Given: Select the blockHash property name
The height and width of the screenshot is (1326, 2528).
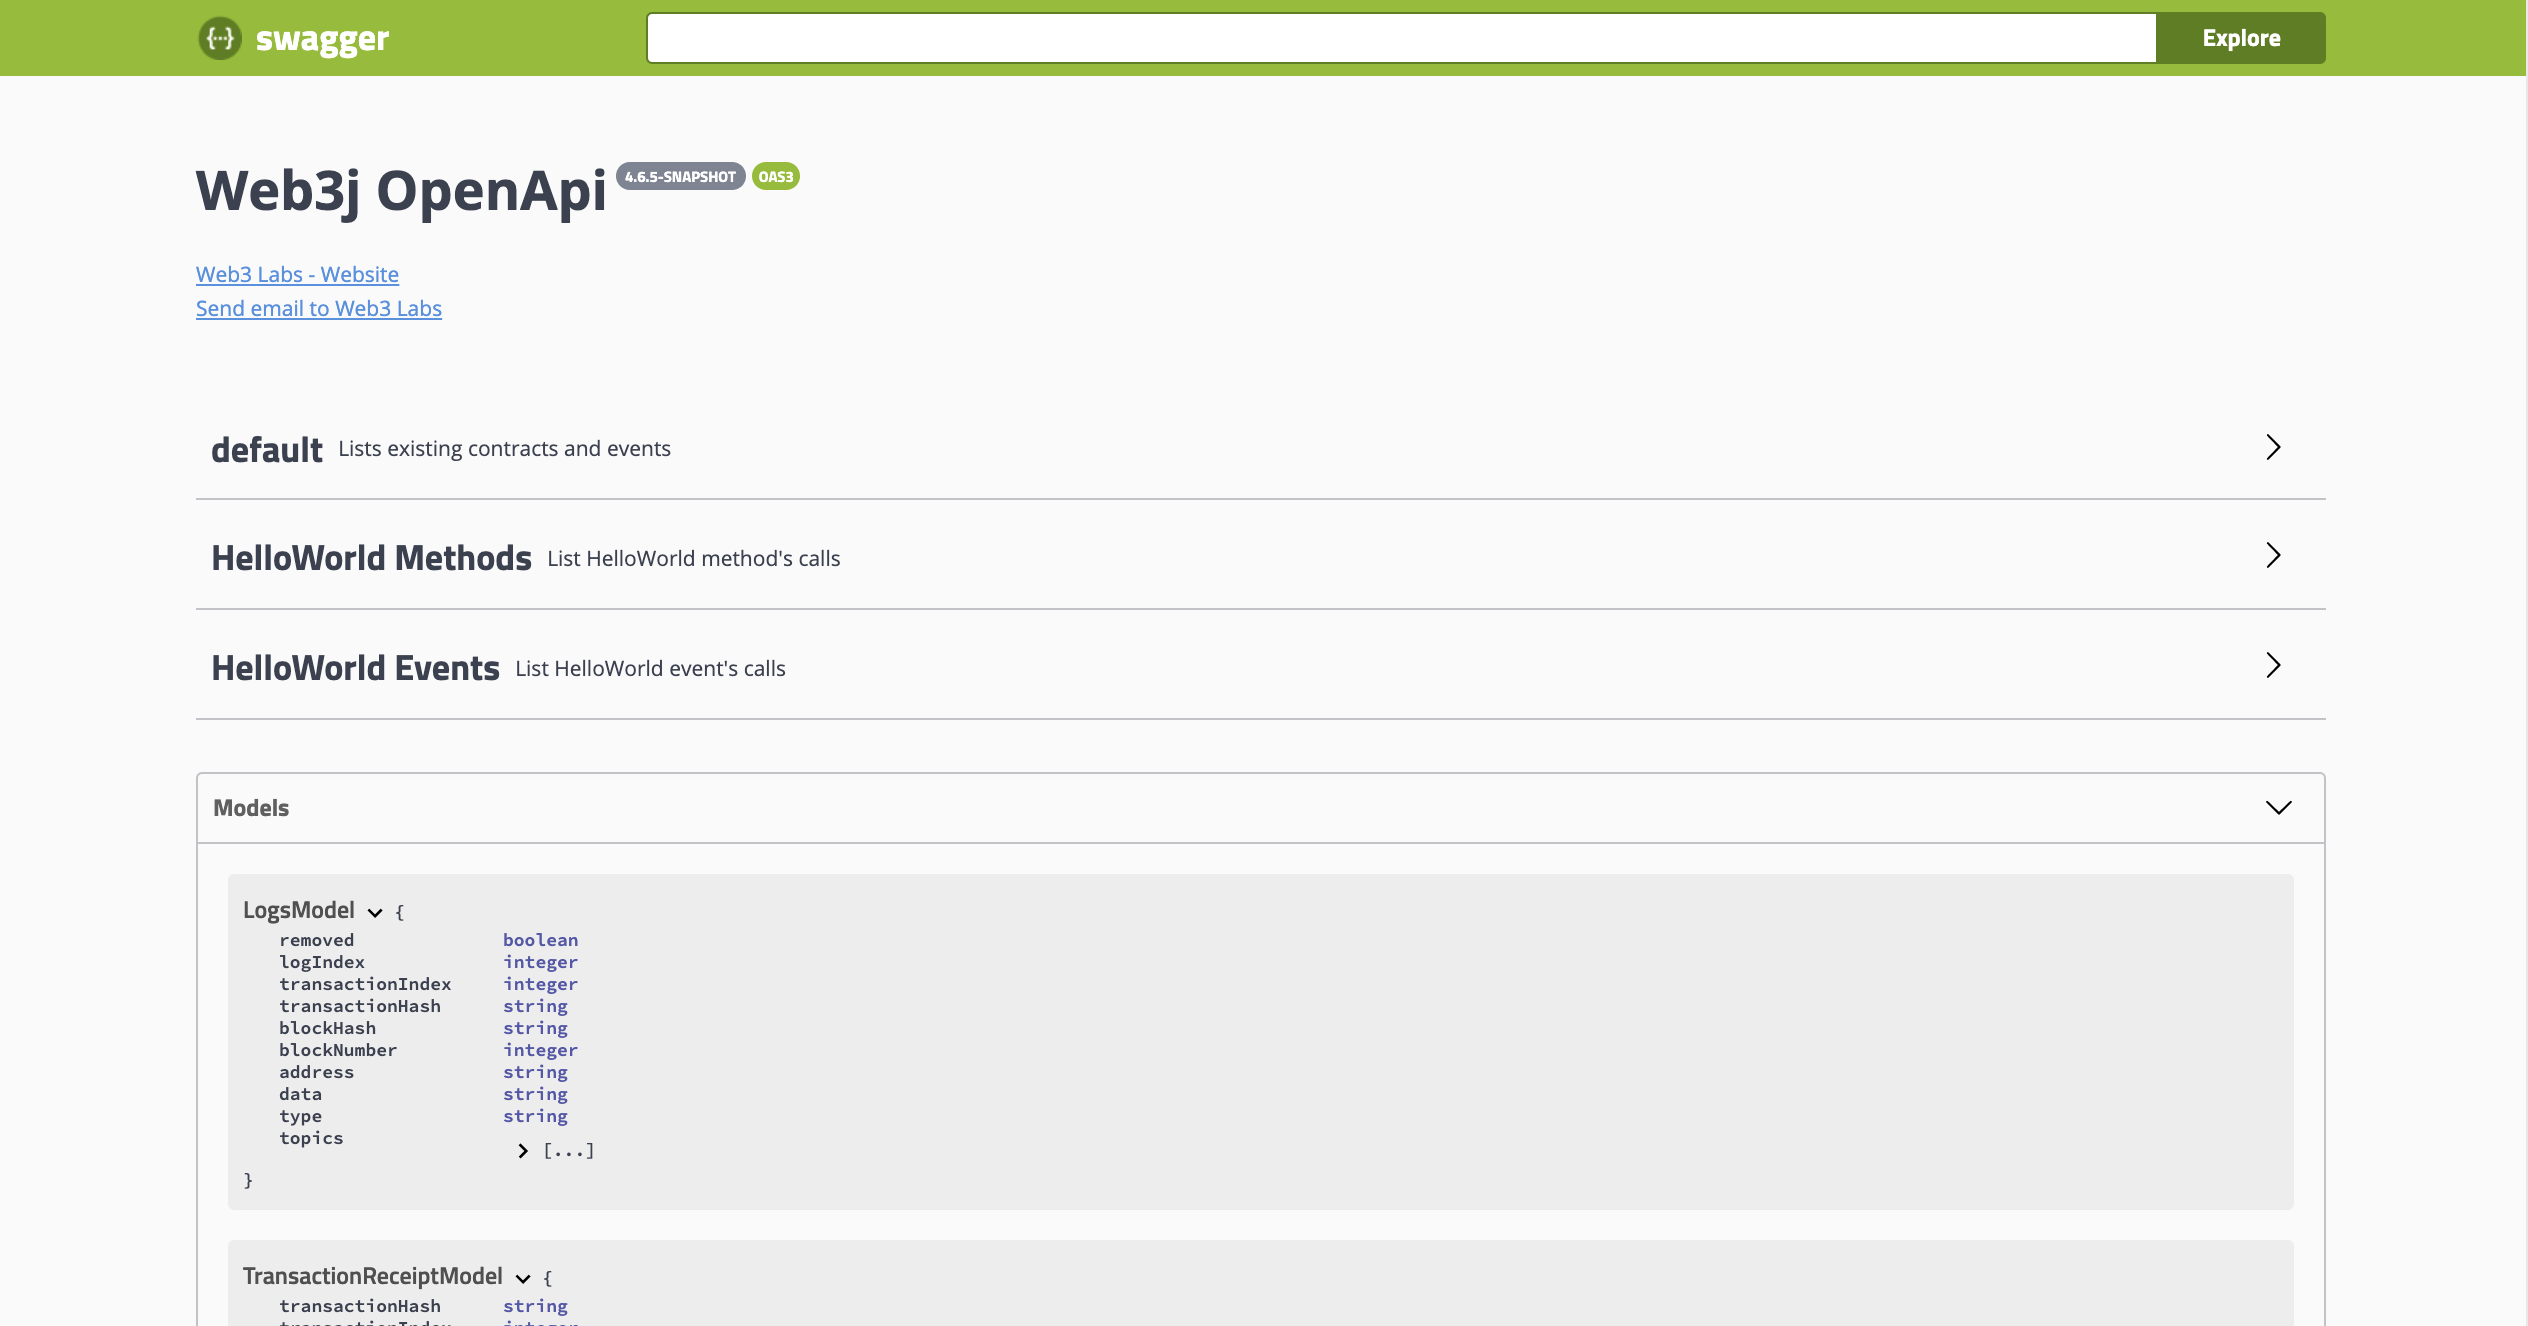Looking at the screenshot, I should (327, 1028).
